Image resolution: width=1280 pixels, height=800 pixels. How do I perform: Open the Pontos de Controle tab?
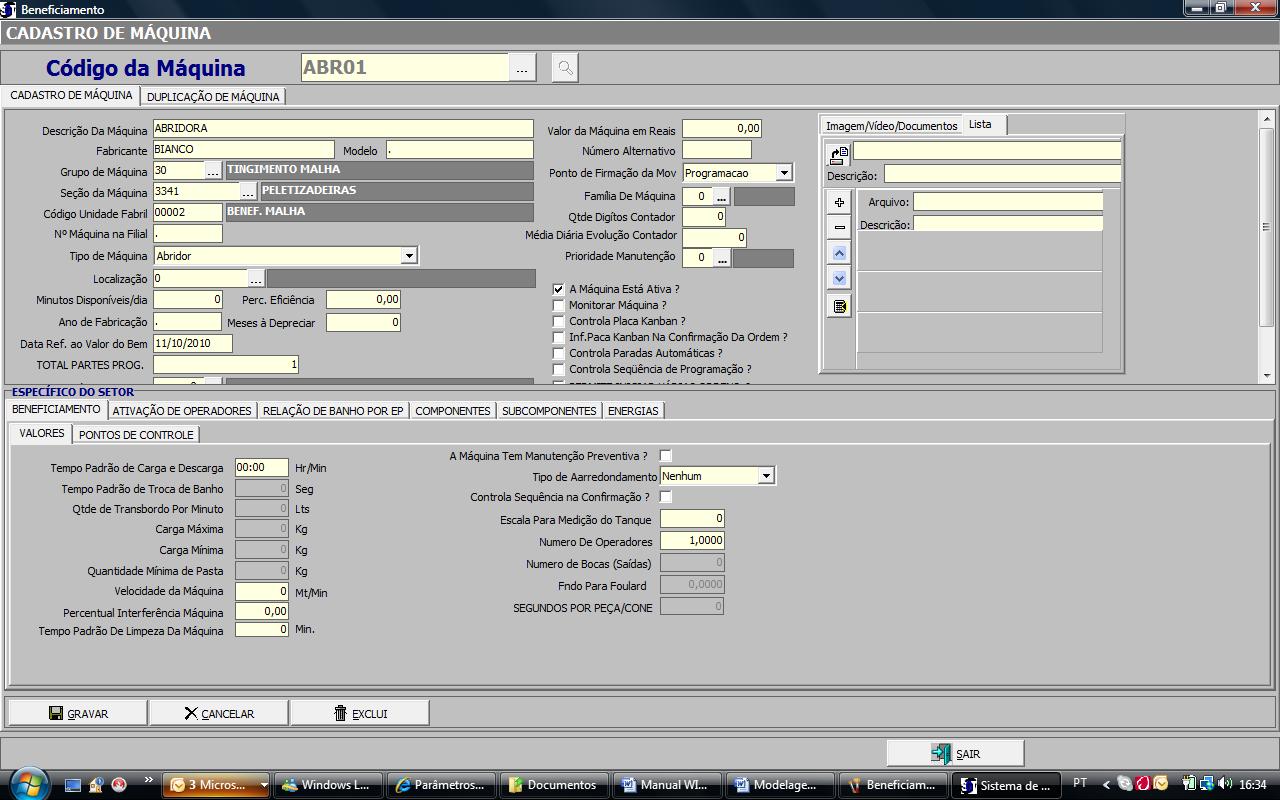point(136,435)
